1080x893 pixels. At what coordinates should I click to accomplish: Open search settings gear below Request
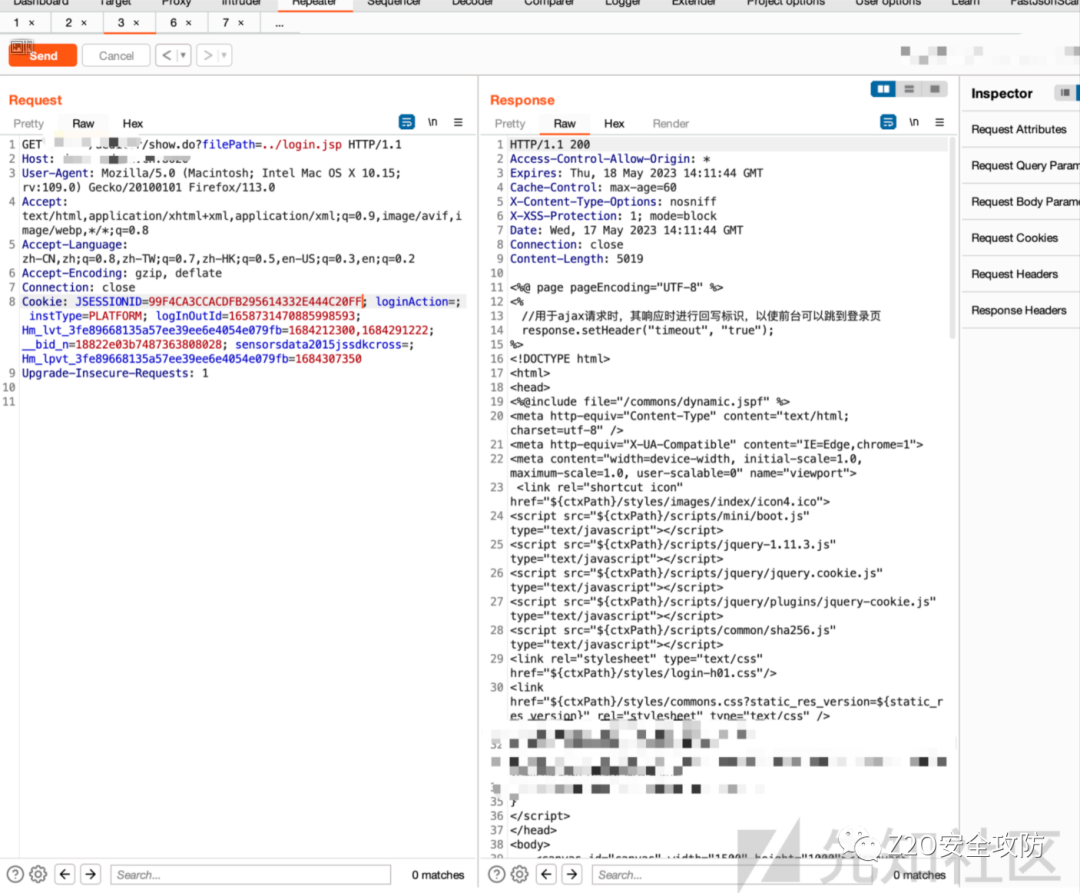click(x=39, y=874)
